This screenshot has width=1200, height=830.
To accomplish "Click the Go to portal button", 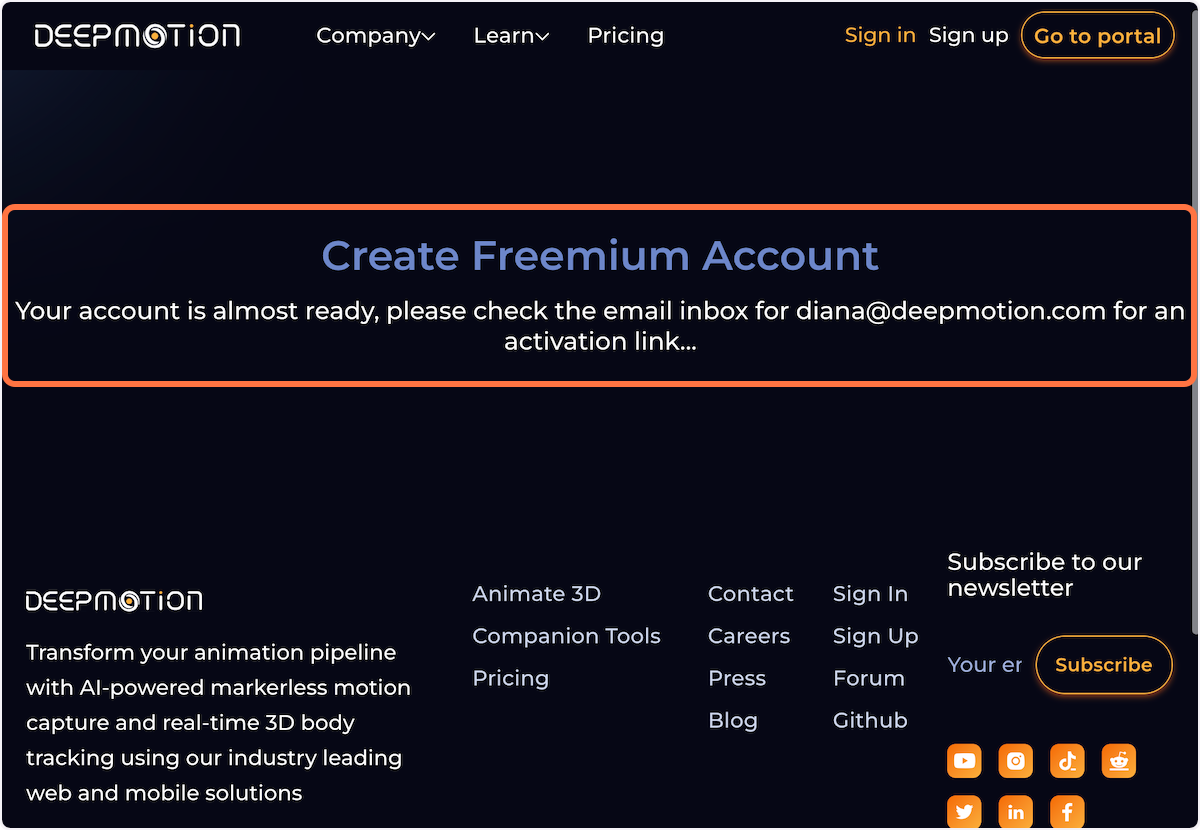I will [x=1097, y=35].
